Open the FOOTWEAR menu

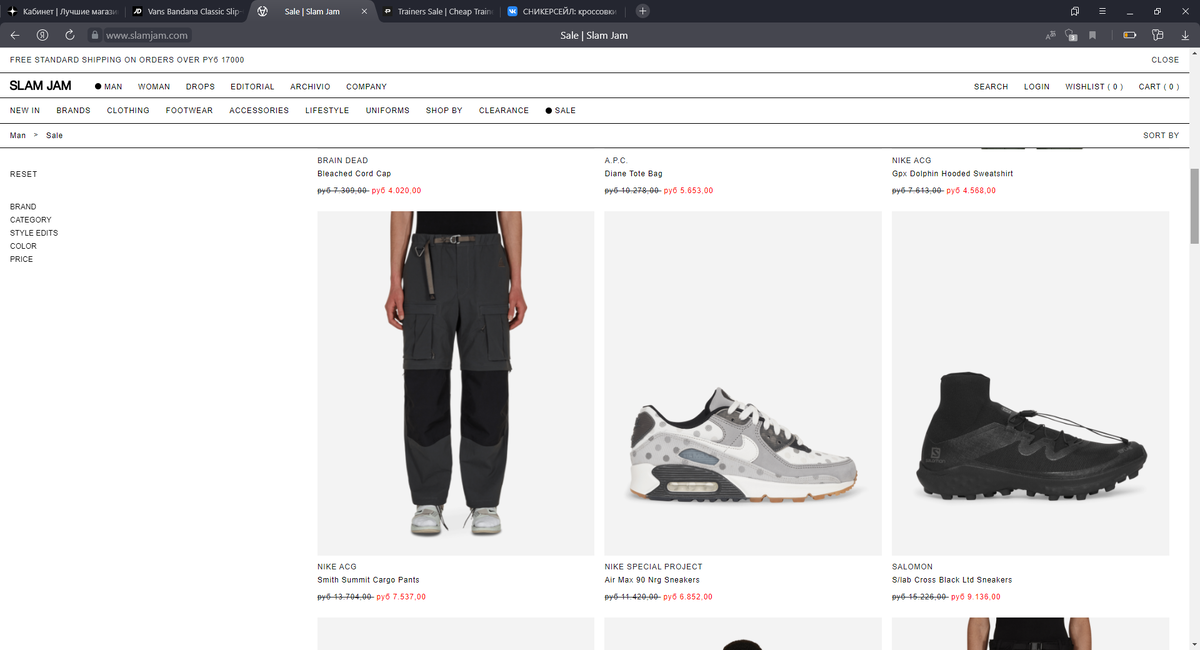[x=189, y=111]
